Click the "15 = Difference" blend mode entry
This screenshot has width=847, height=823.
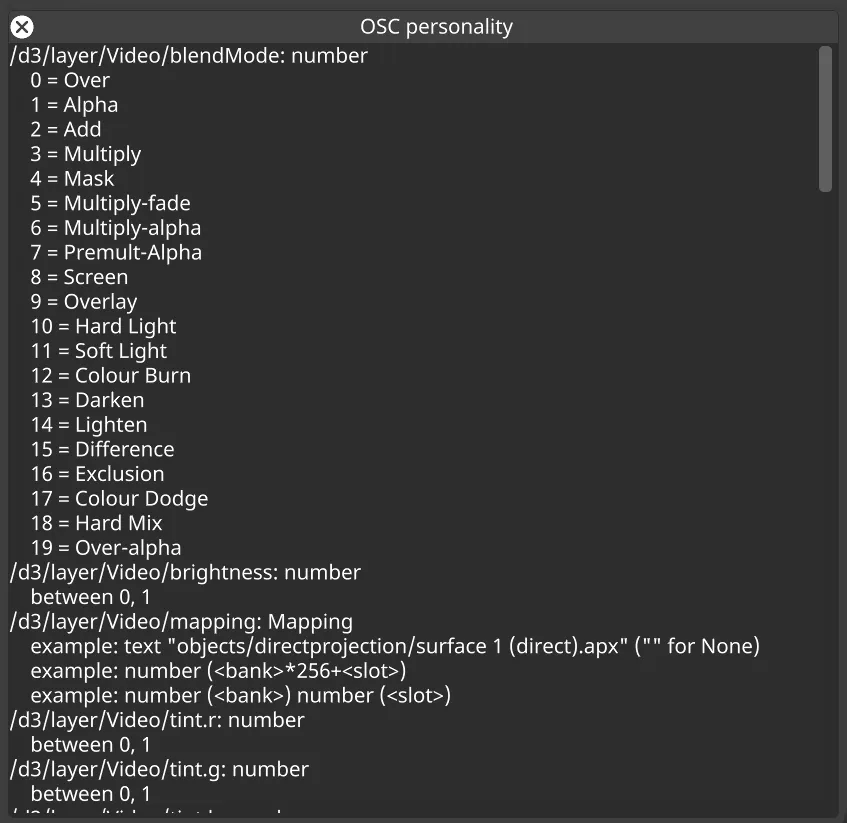102,449
